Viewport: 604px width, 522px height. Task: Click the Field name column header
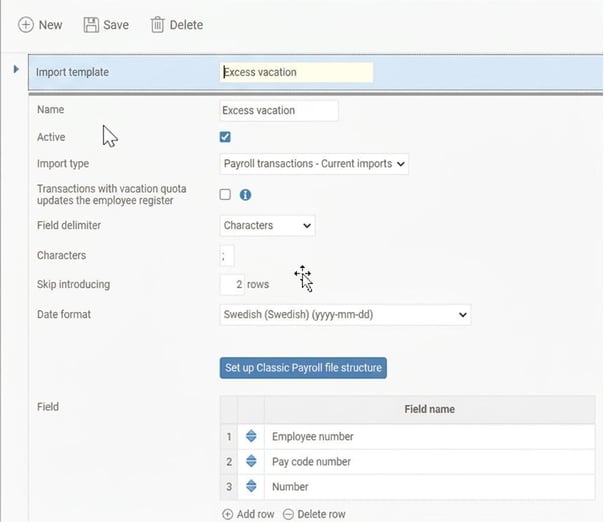pyautogui.click(x=430, y=409)
